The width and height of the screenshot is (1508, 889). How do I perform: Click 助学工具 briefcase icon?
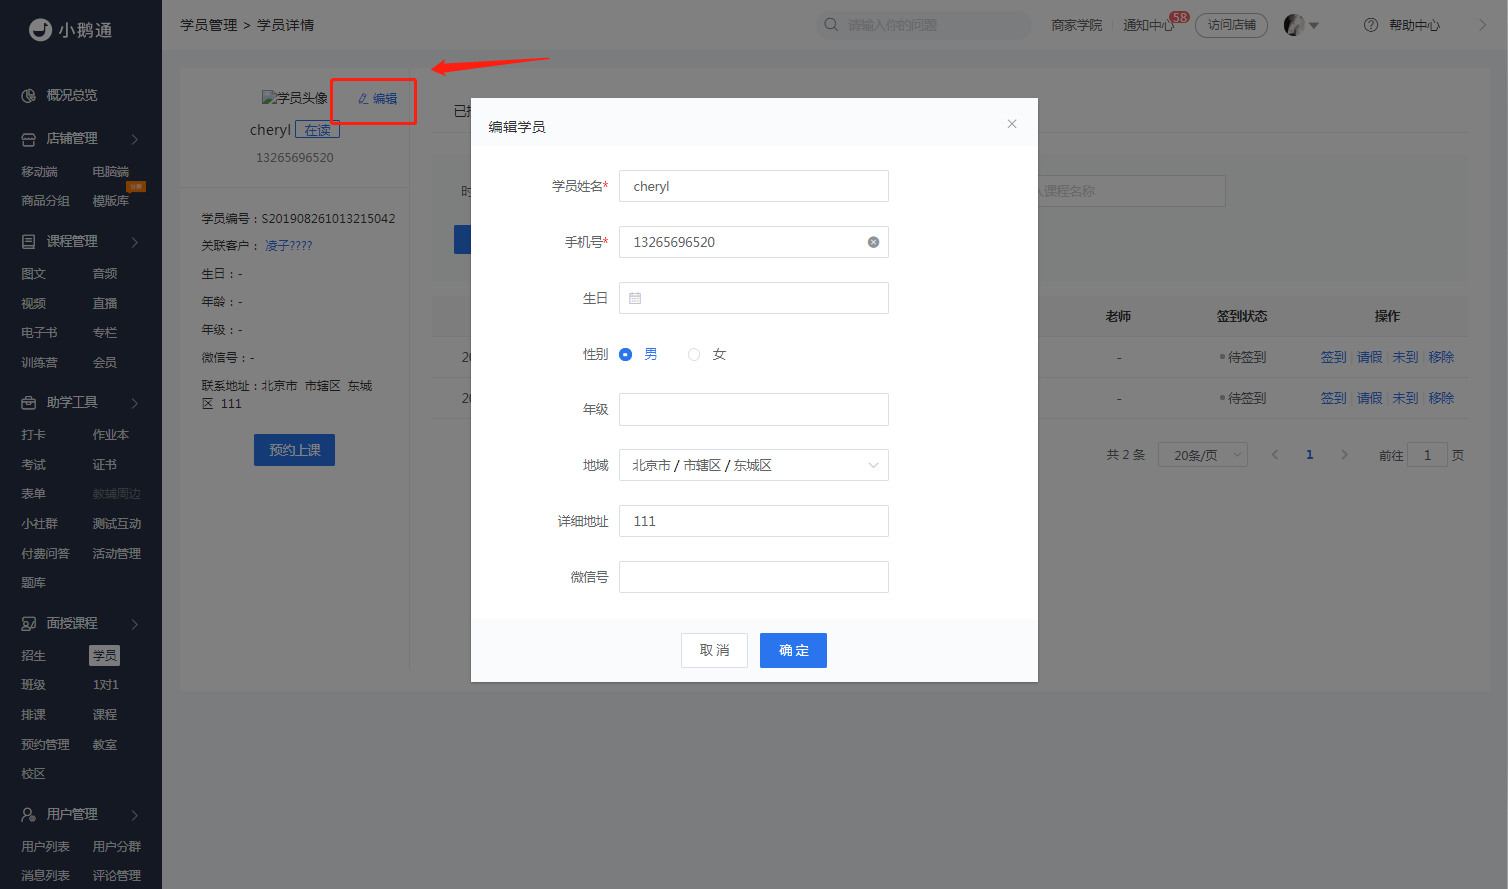pos(29,403)
